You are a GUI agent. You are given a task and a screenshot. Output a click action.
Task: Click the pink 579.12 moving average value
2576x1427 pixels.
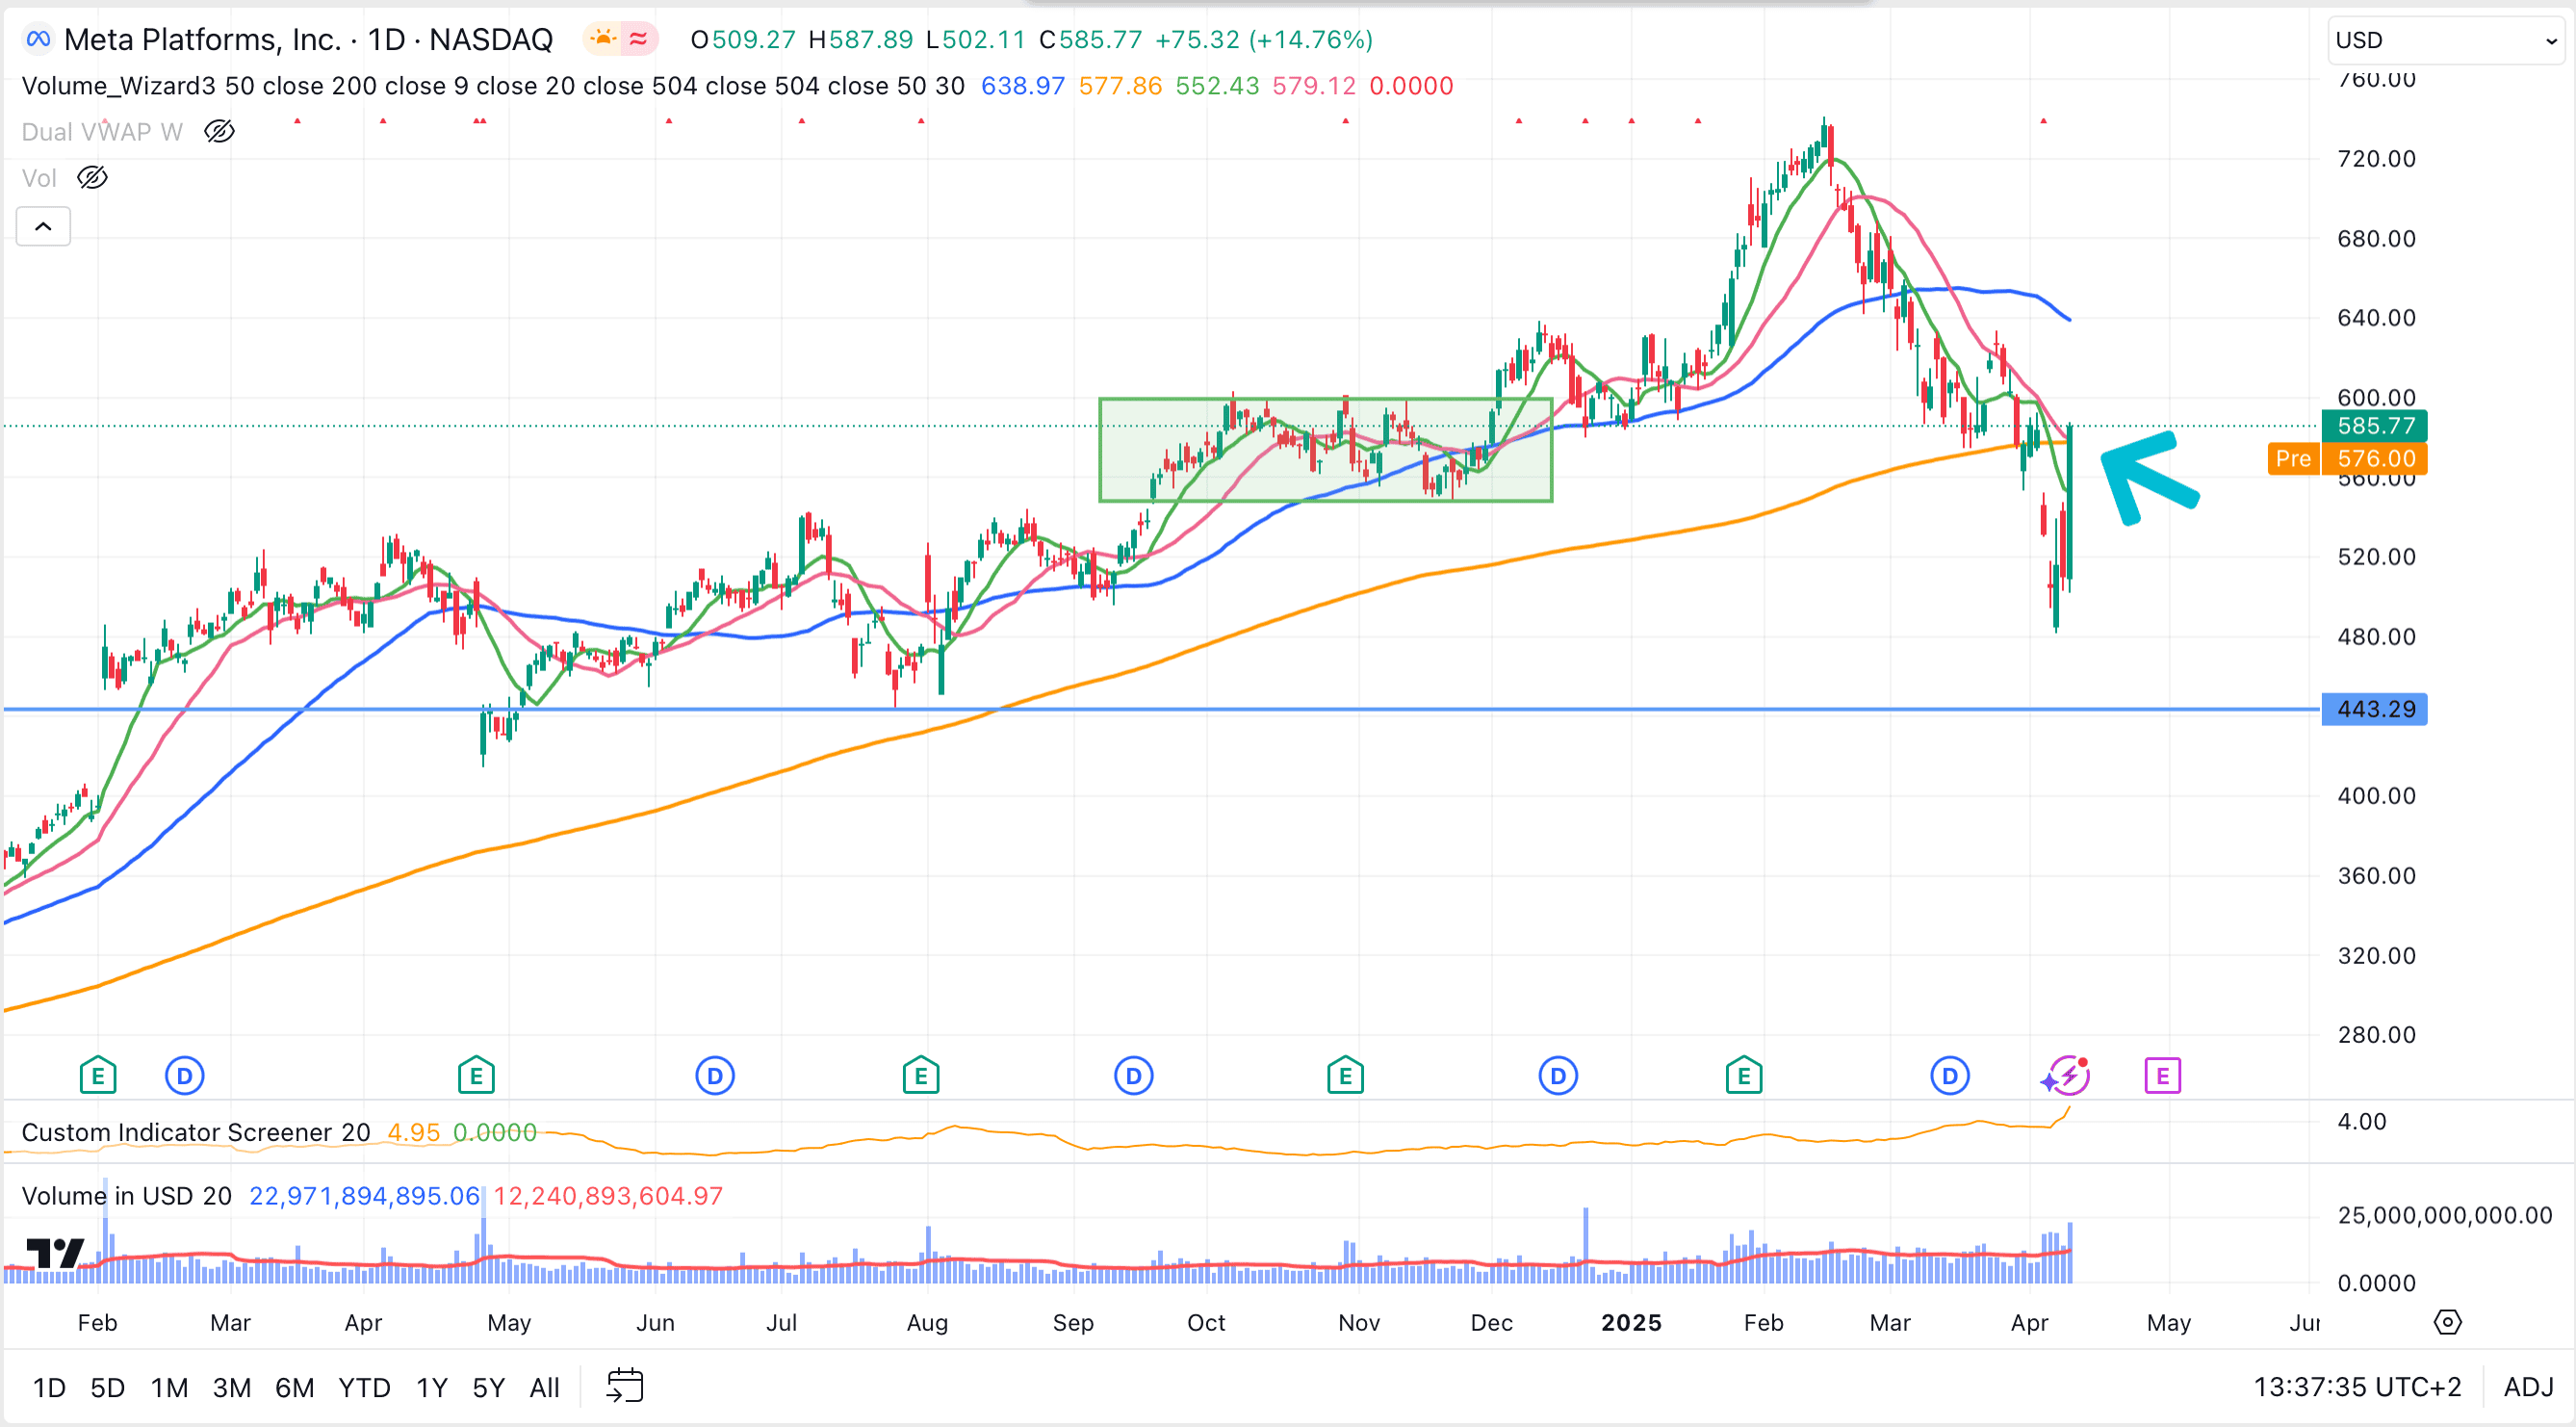(x=1314, y=86)
